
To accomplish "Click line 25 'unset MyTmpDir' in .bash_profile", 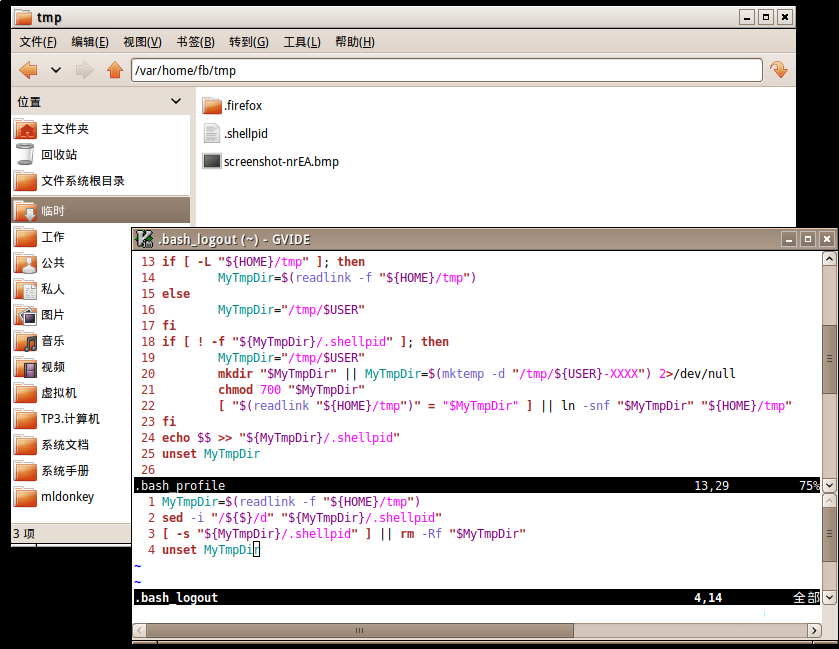I will pyautogui.click(x=211, y=454).
